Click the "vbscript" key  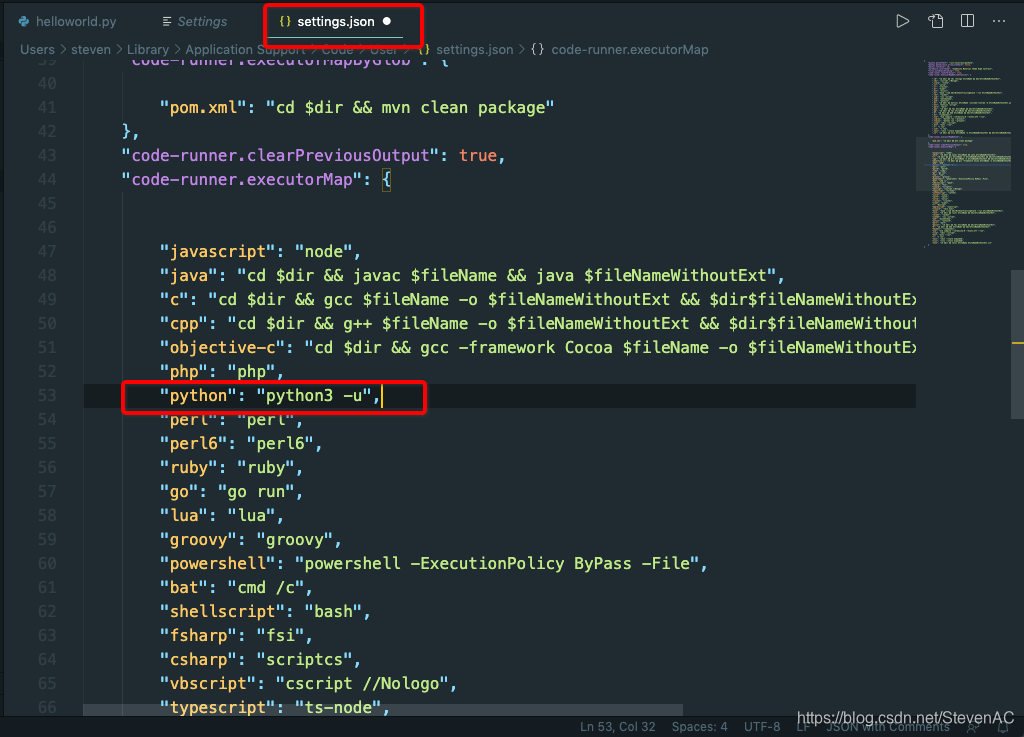tap(208, 683)
